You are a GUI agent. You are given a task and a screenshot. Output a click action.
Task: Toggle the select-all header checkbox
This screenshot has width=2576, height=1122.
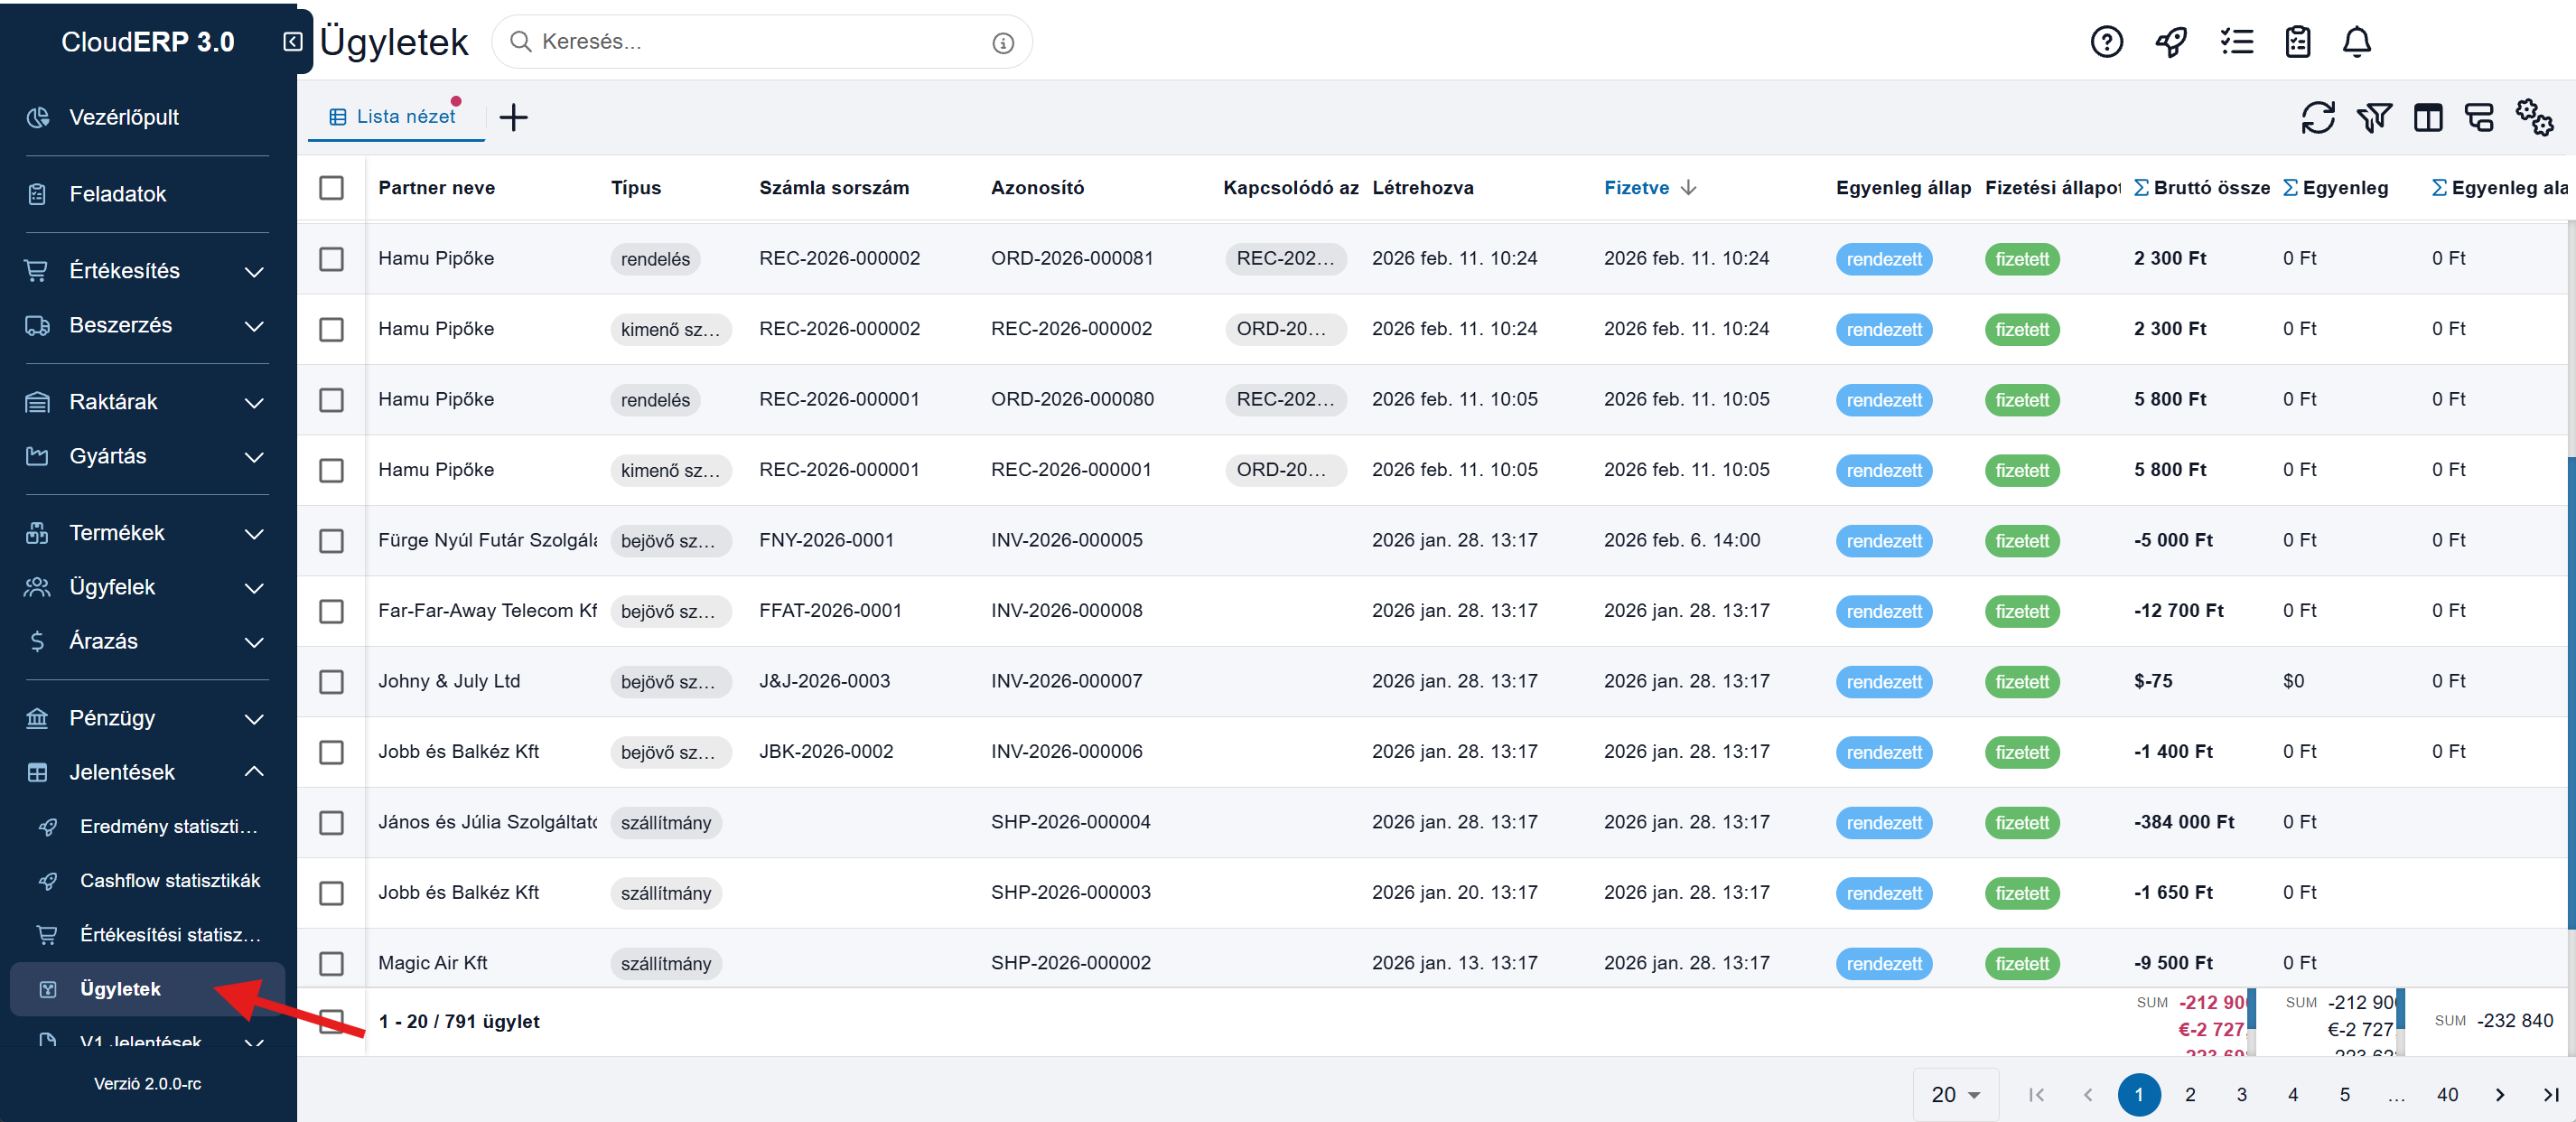(x=331, y=188)
